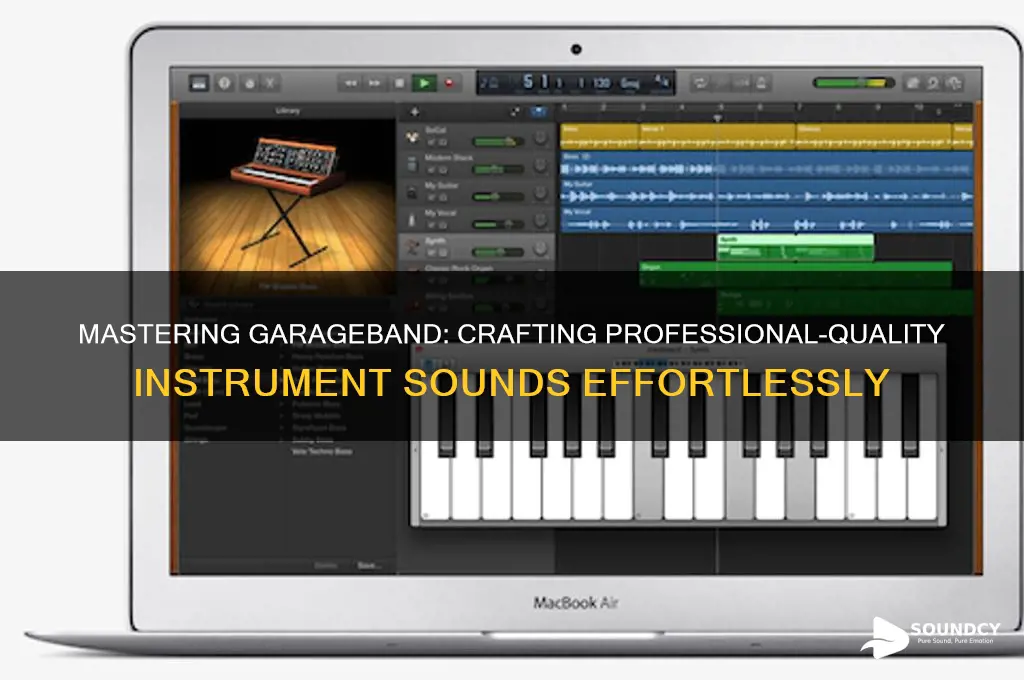Adjust the master volume slider
Image resolution: width=1024 pixels, height=680 pixels.
pos(854,83)
